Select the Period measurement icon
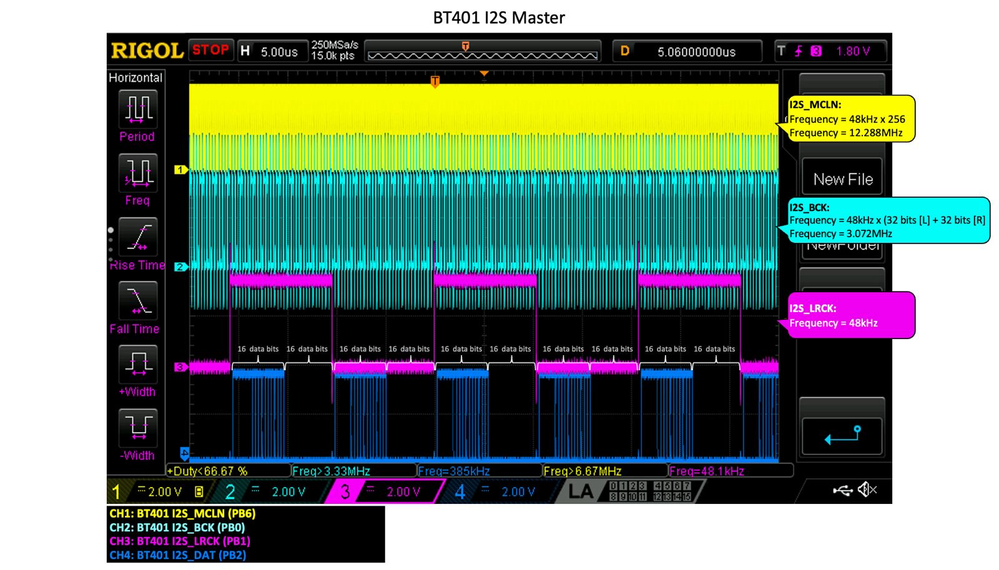Viewport: 999px width, 570px height. [x=138, y=108]
